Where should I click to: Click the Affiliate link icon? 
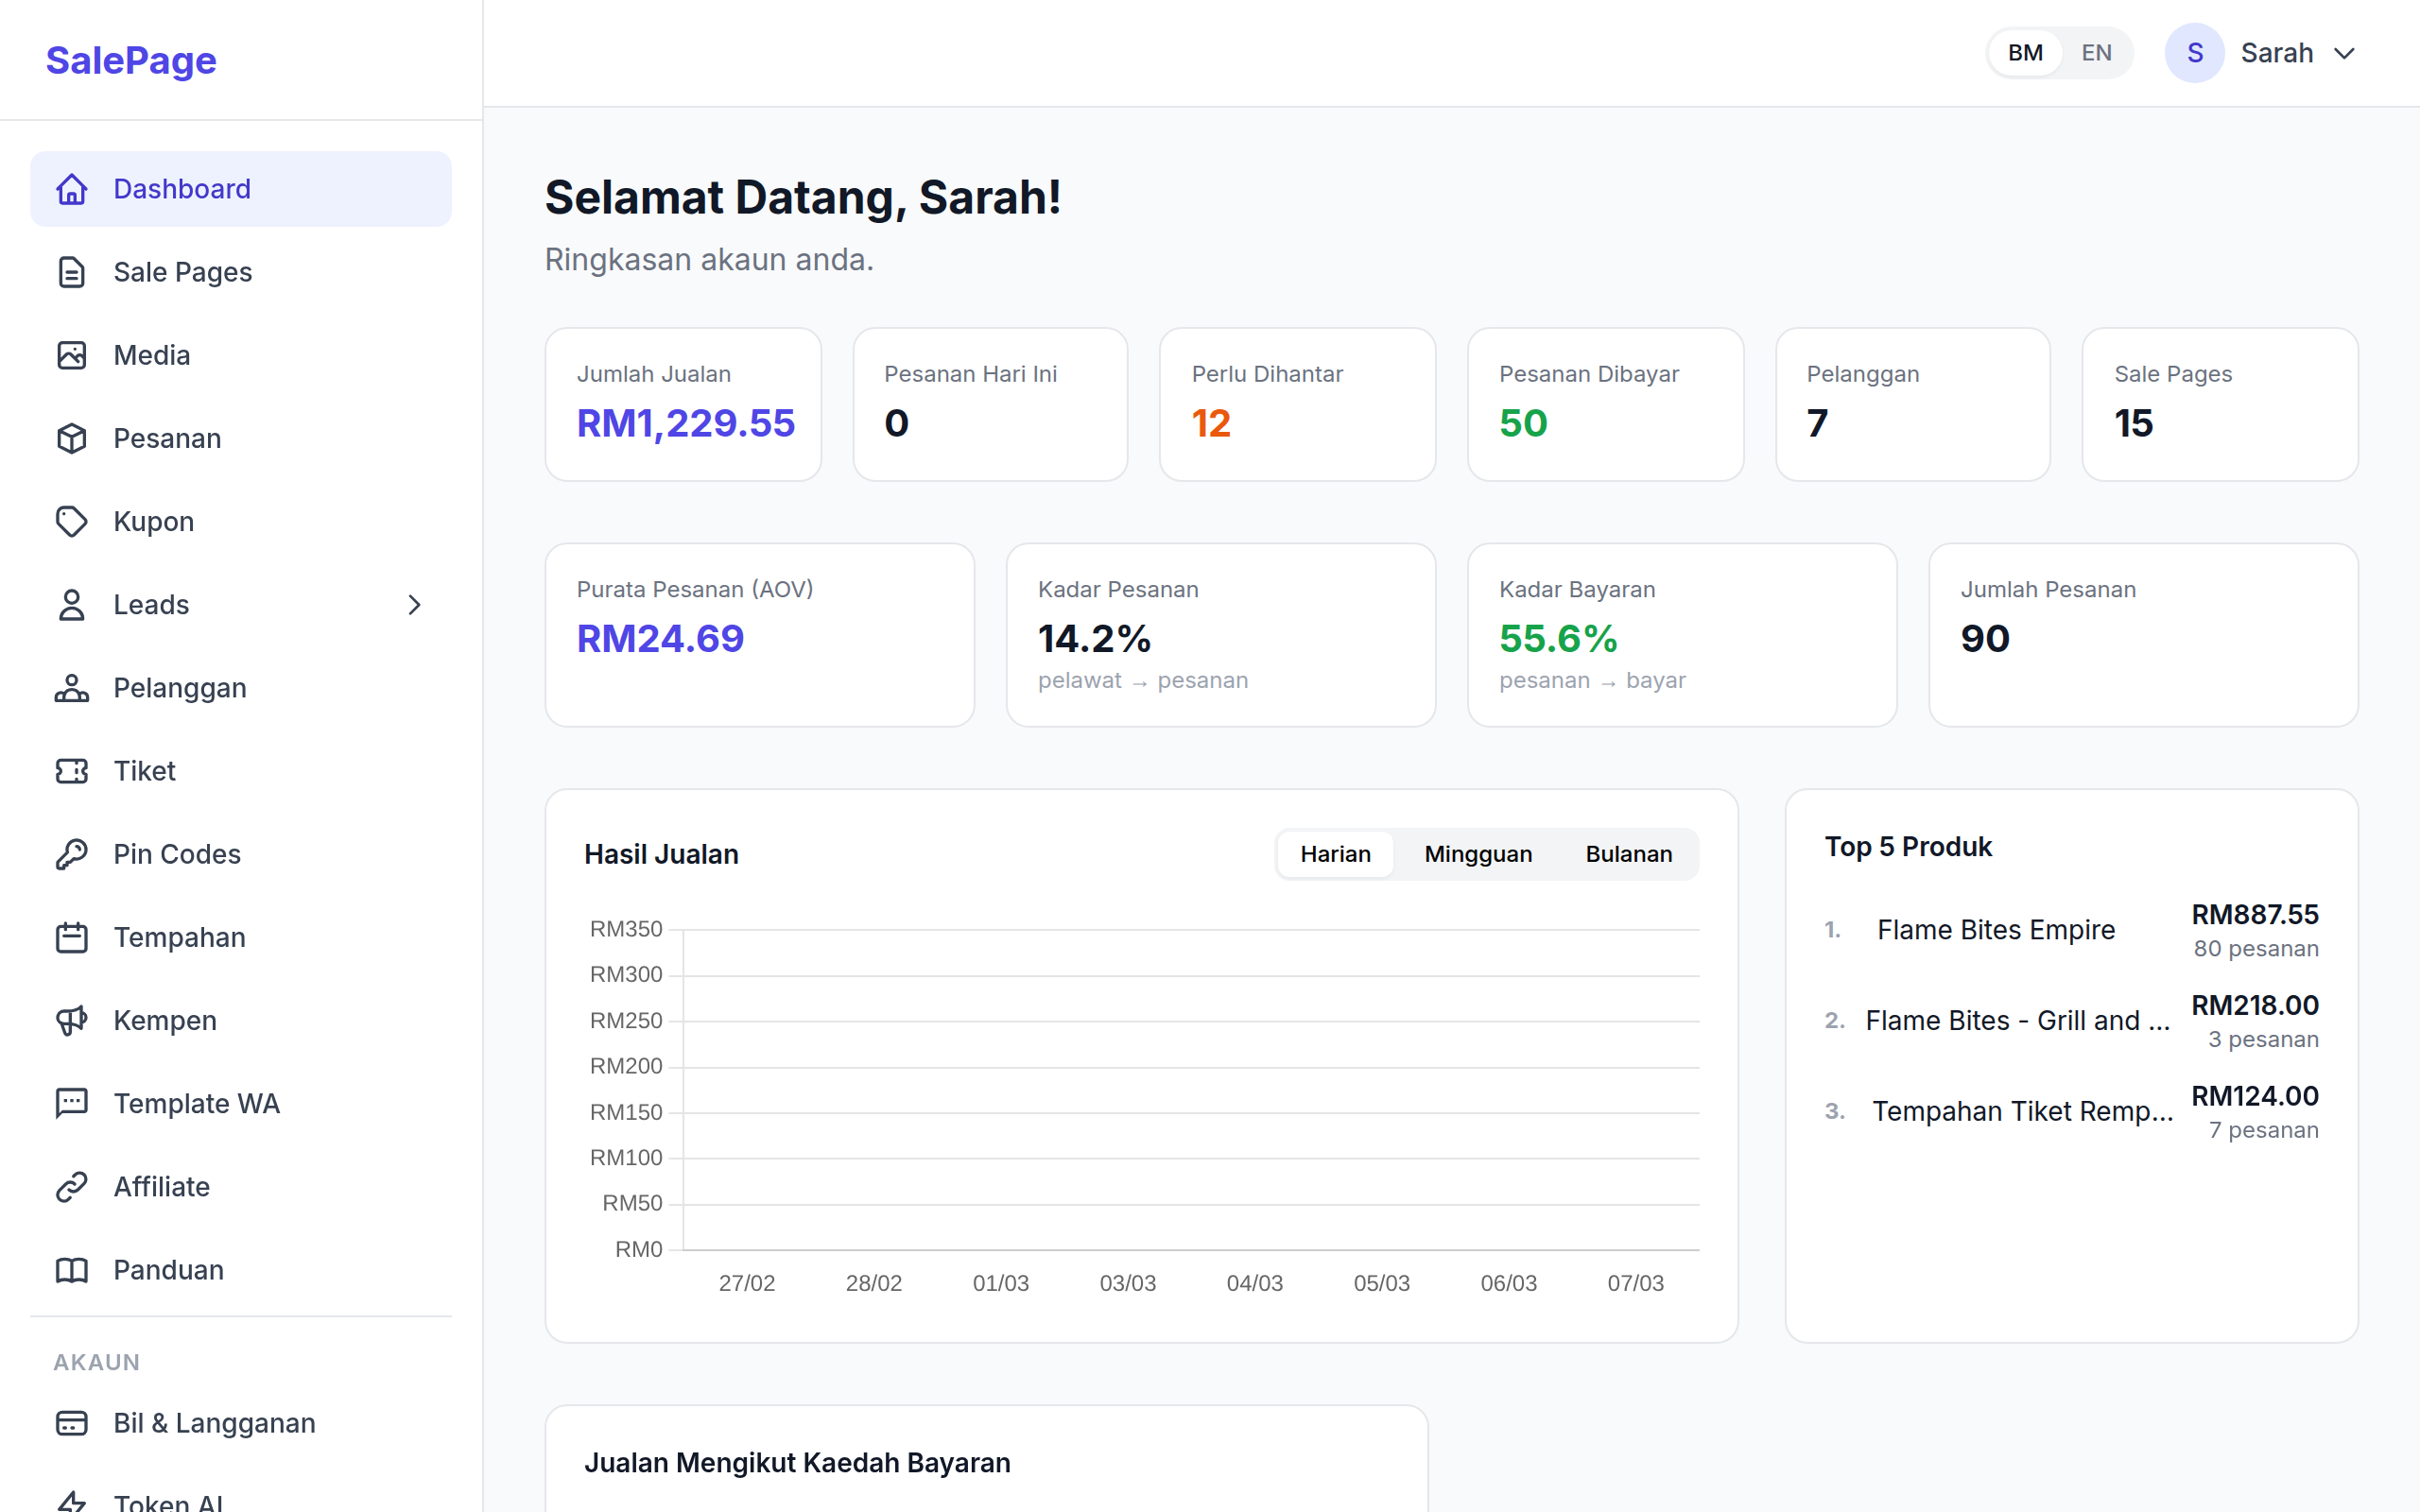71,1186
